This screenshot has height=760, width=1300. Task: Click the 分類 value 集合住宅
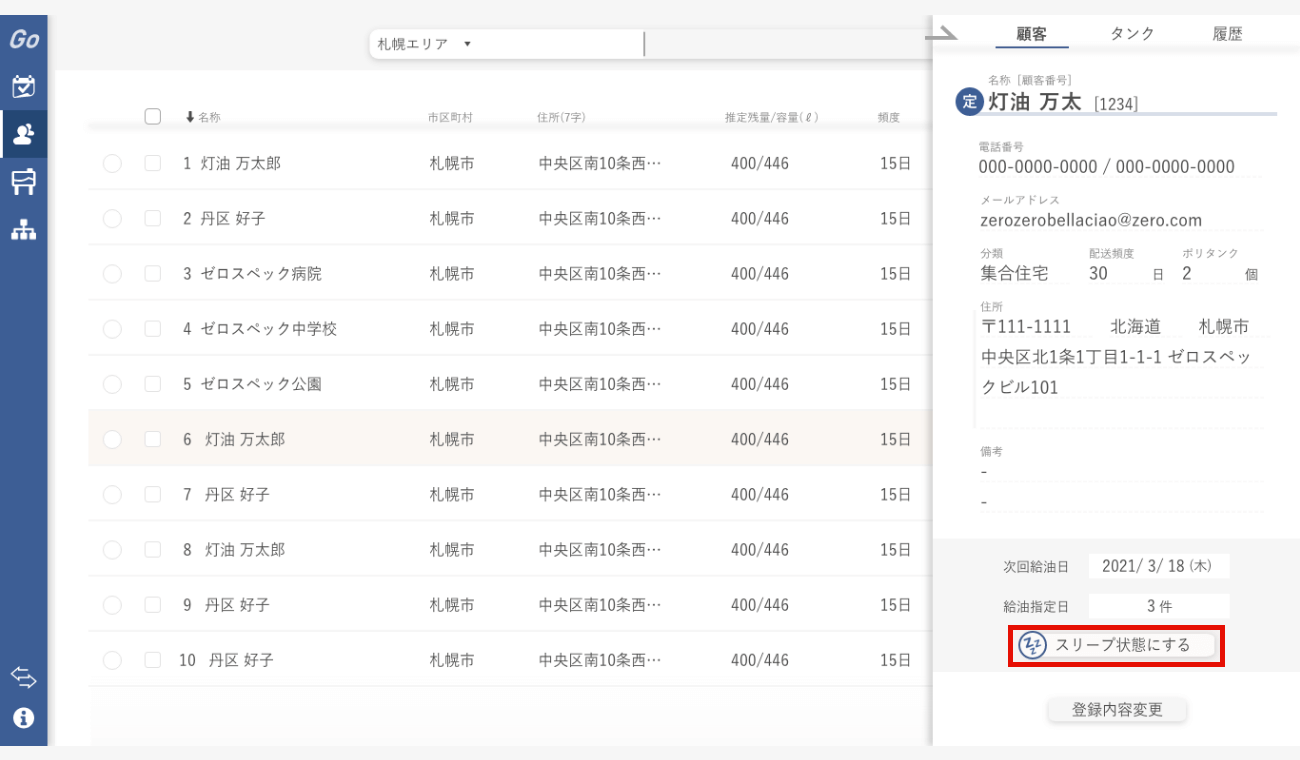pos(1015,273)
